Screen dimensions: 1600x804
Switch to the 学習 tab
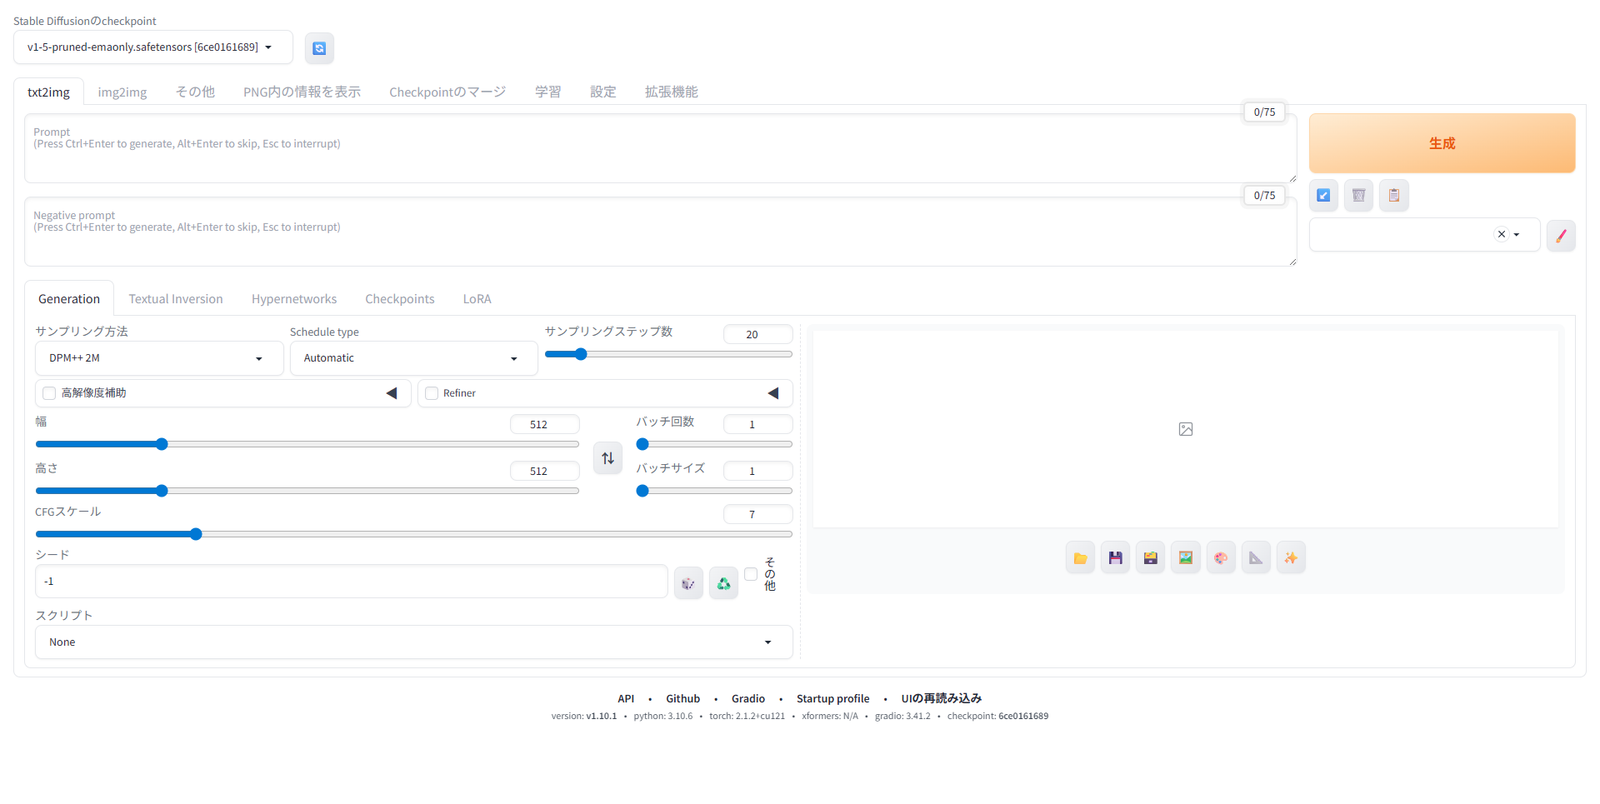coord(548,92)
